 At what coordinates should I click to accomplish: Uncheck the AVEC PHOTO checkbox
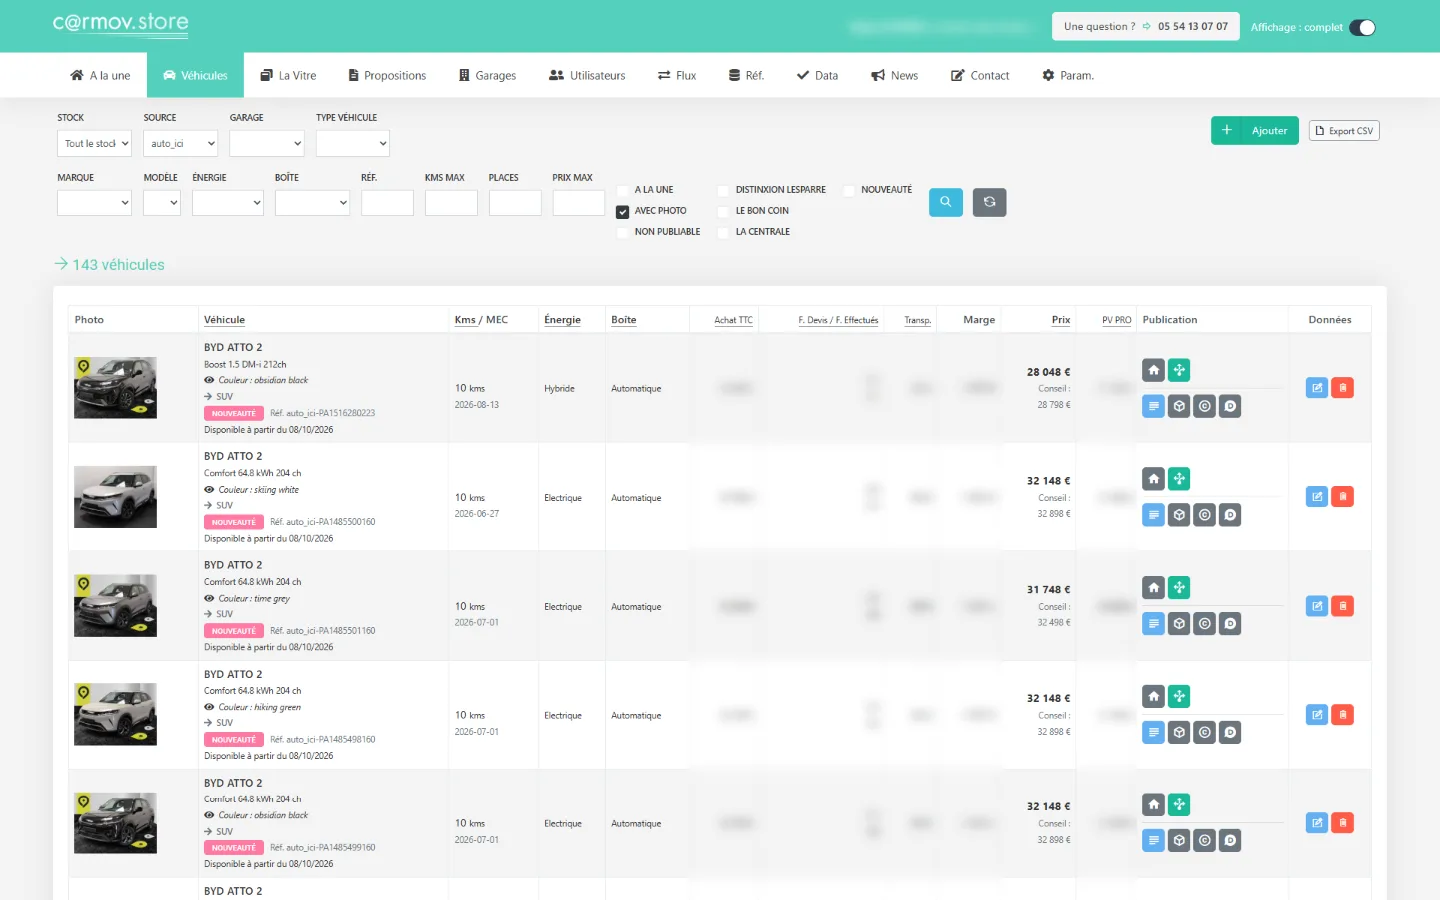click(623, 211)
